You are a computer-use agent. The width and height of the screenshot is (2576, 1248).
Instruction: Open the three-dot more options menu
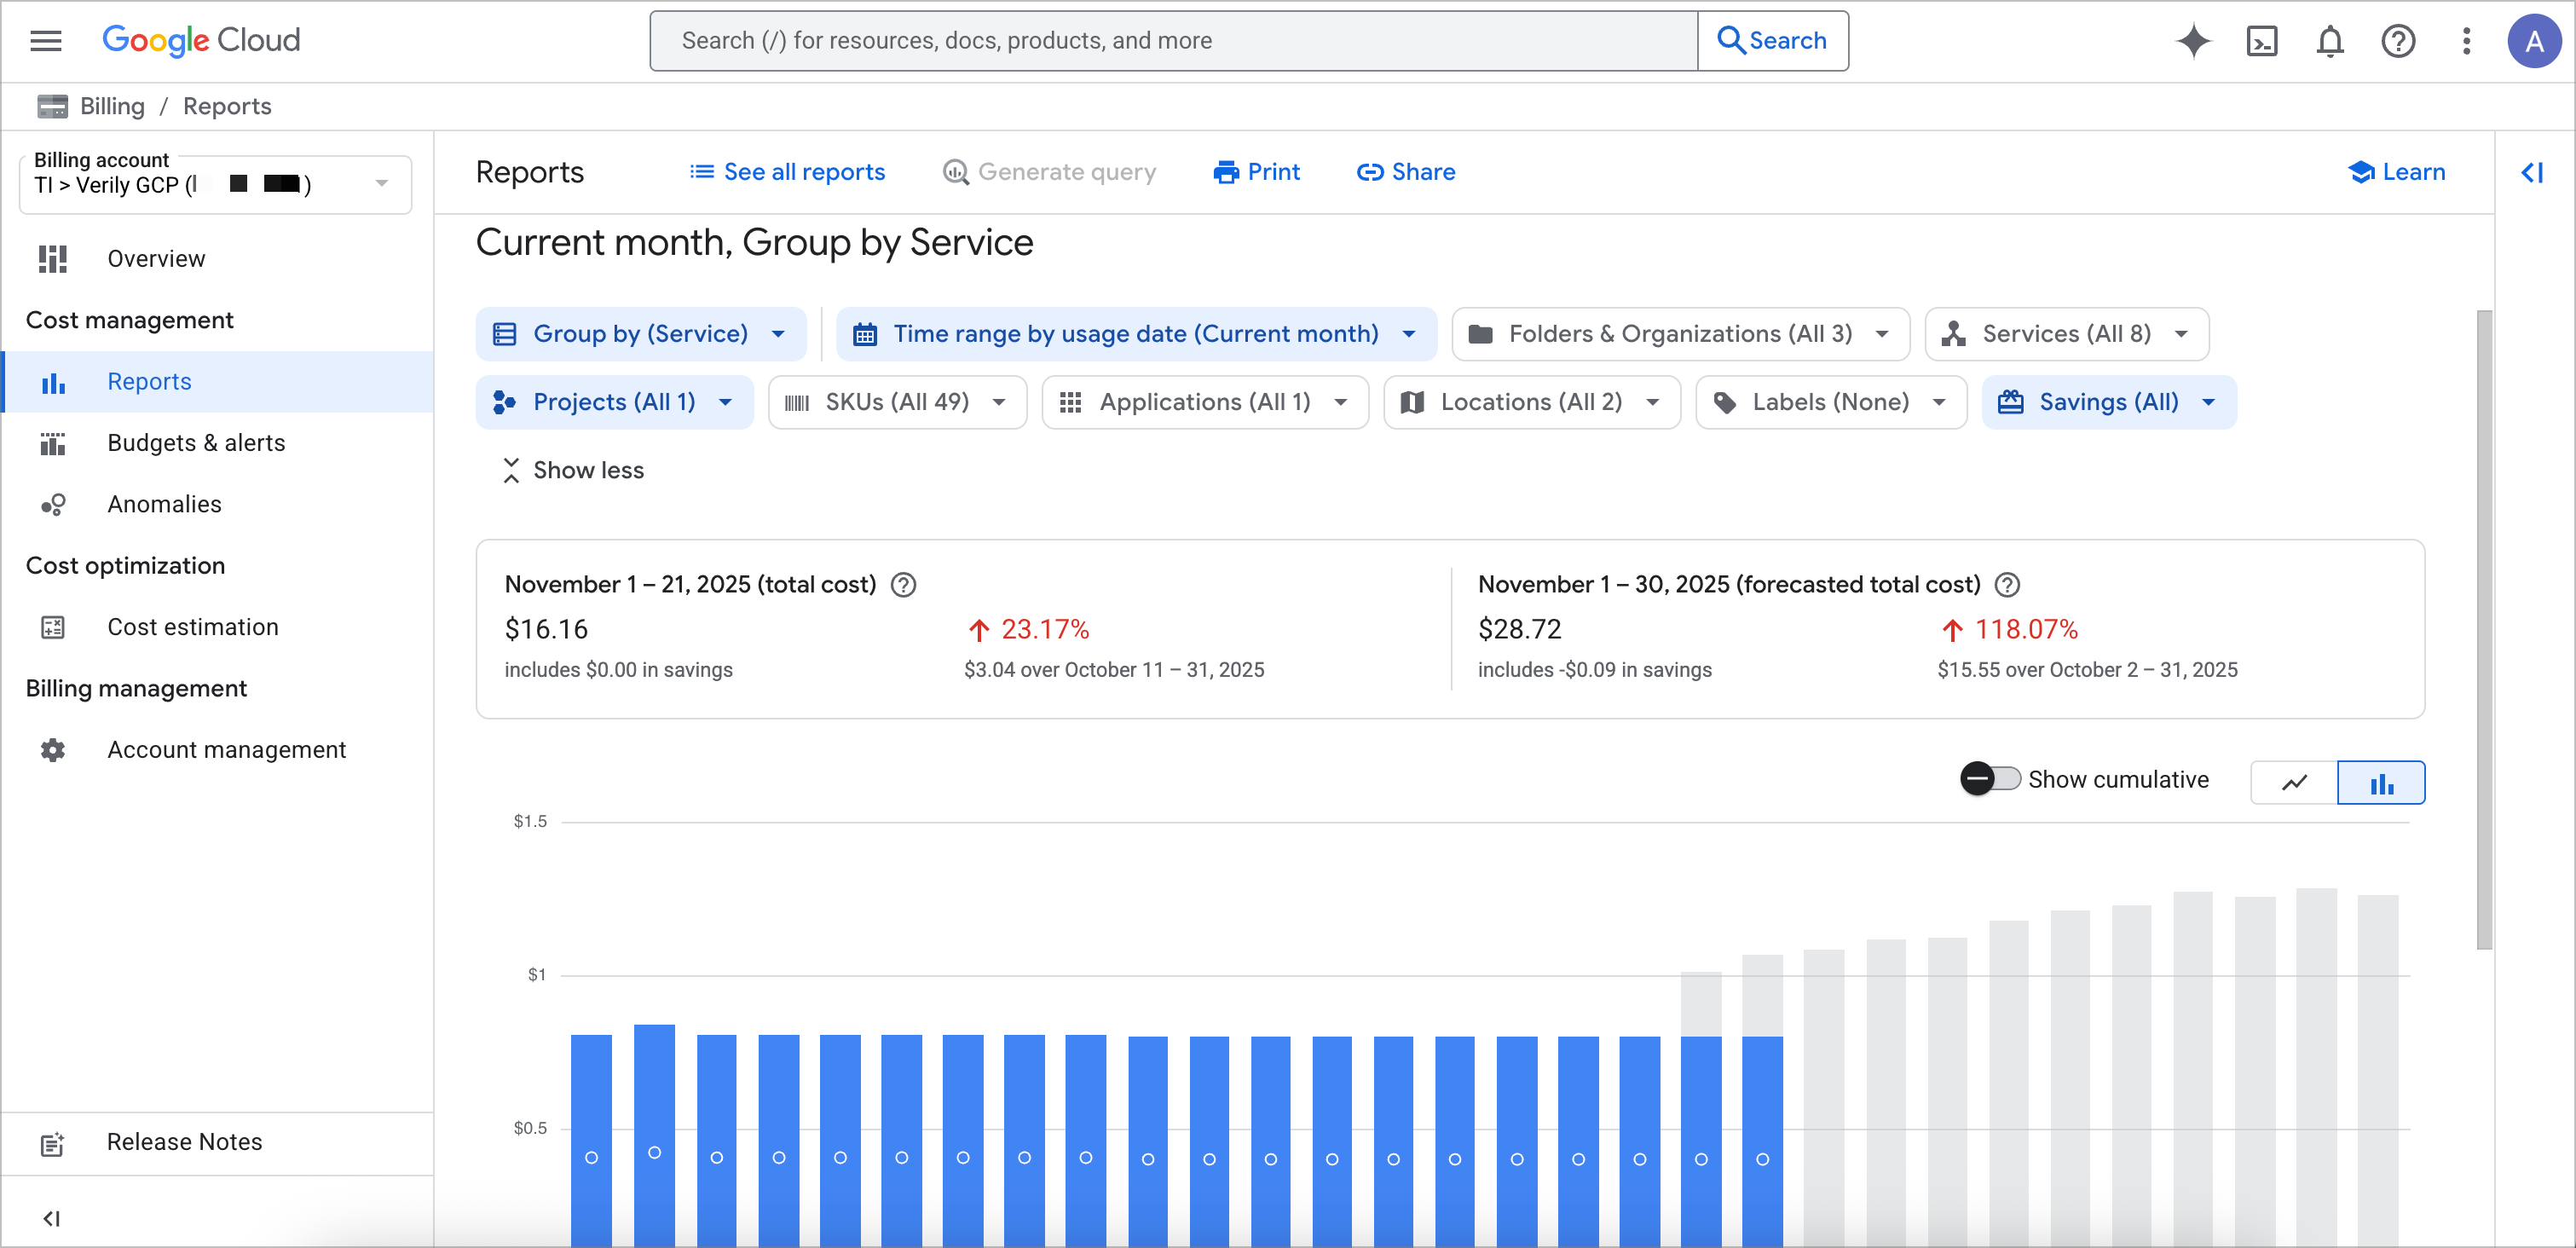click(2466, 41)
